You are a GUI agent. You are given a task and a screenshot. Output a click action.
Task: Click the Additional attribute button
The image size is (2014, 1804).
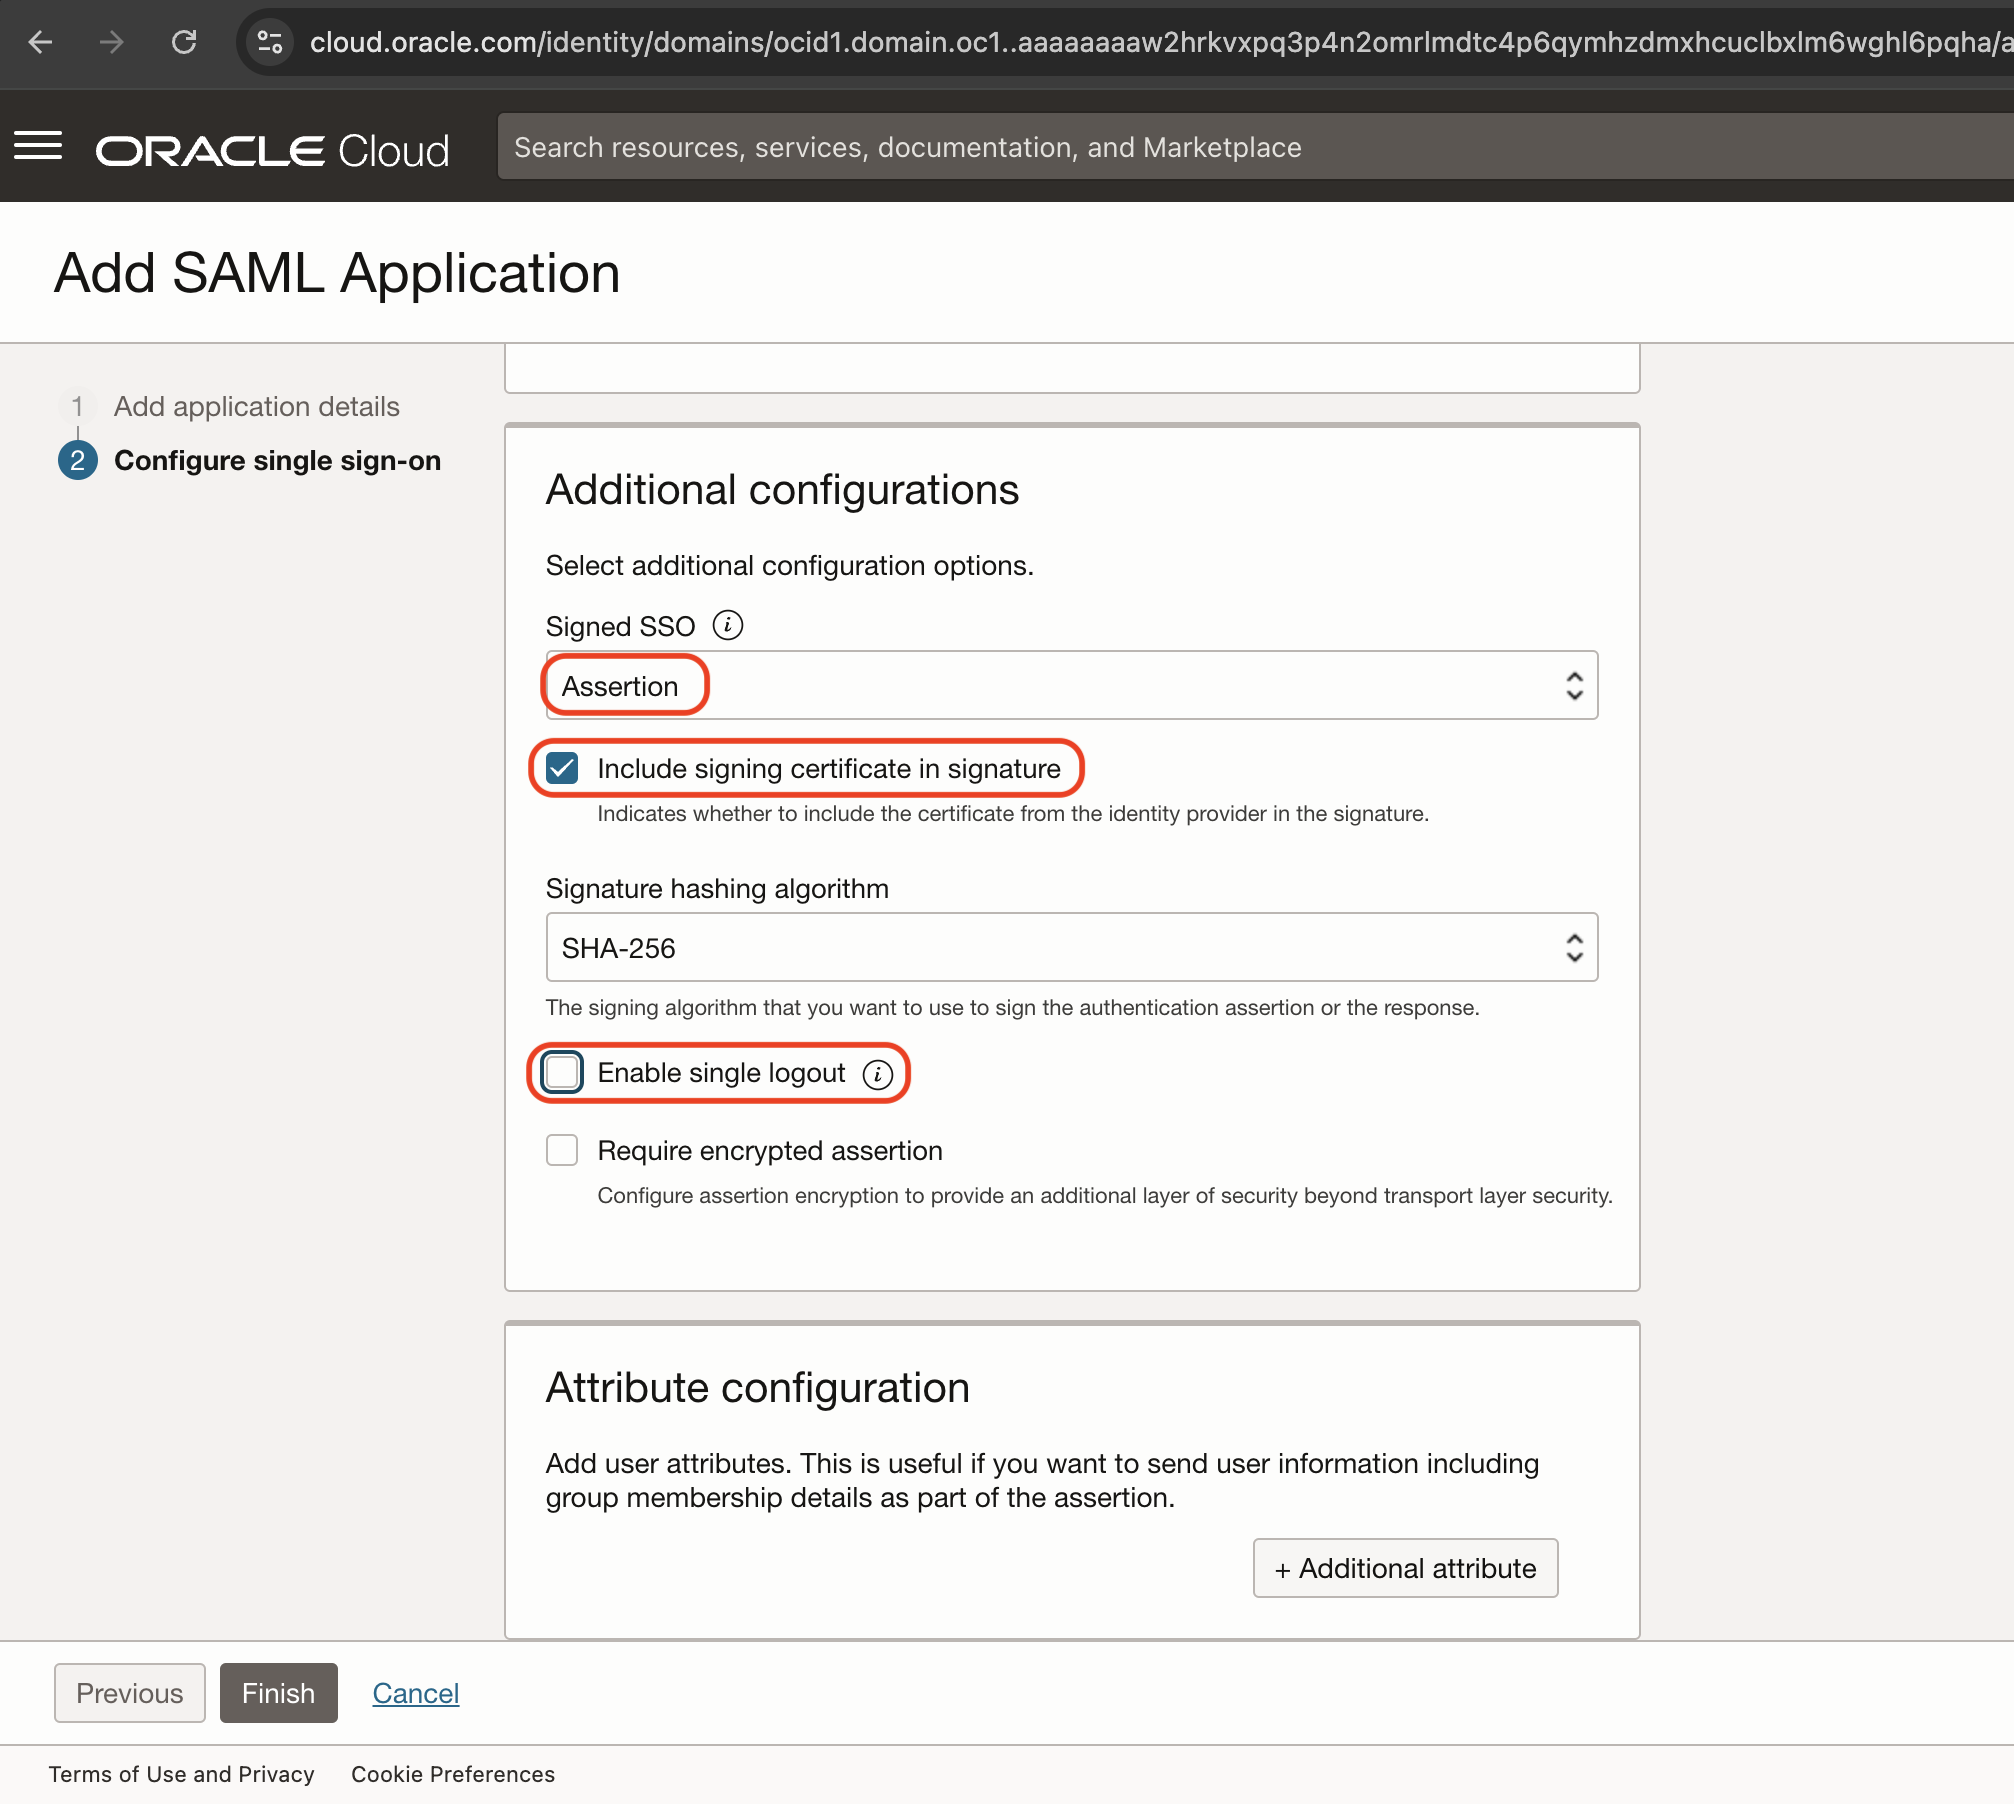(1404, 1568)
